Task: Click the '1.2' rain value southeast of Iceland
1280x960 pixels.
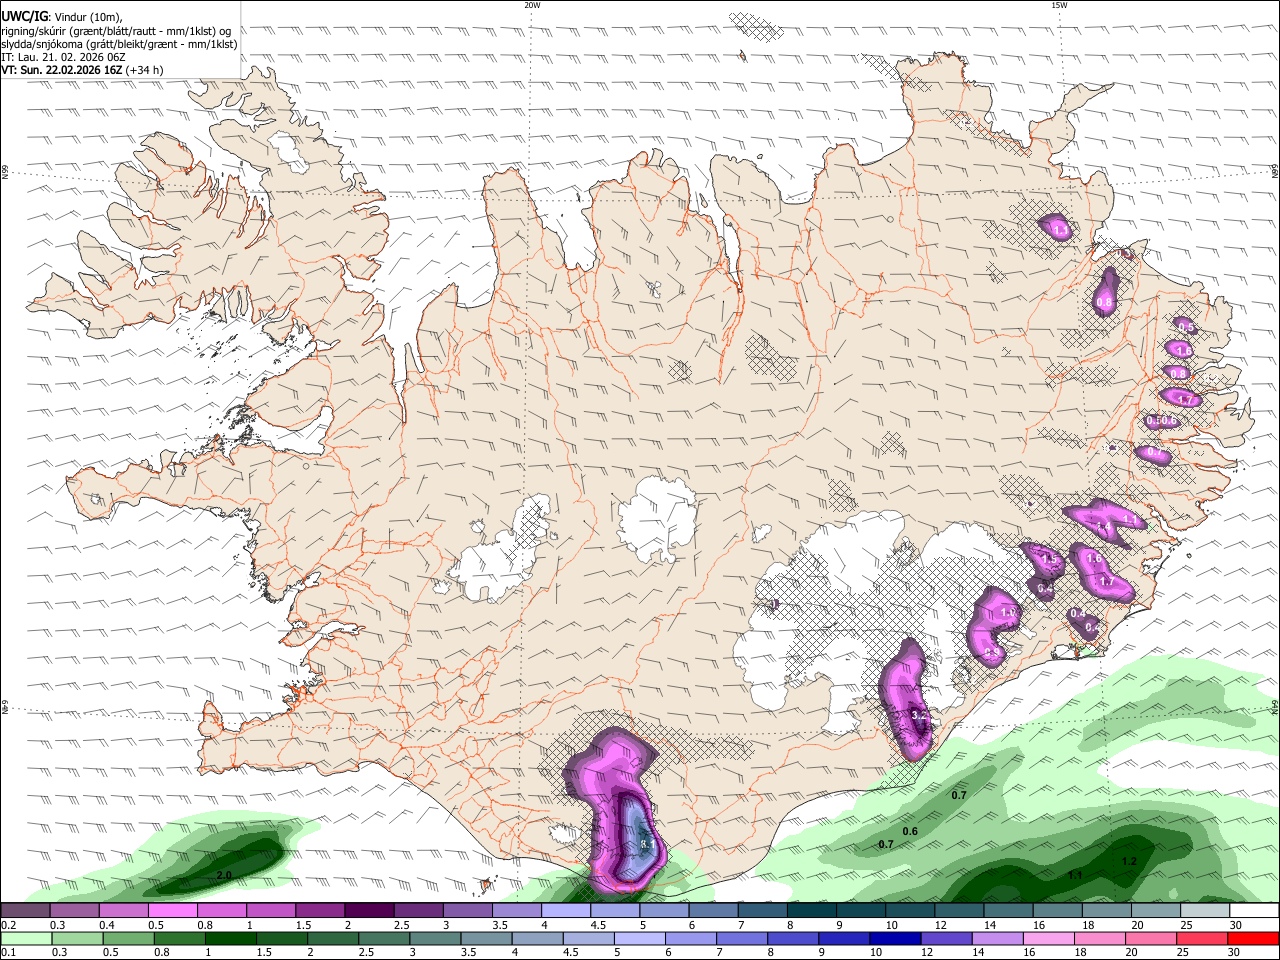Action: pyautogui.click(x=1129, y=861)
